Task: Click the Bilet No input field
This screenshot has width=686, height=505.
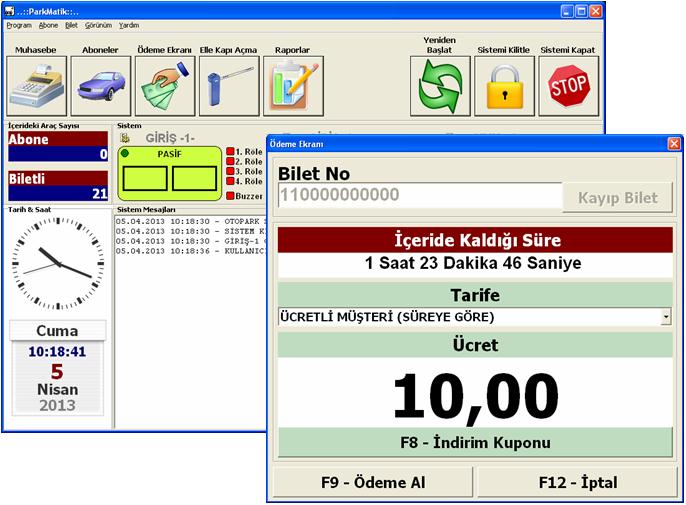Action: [x=418, y=196]
